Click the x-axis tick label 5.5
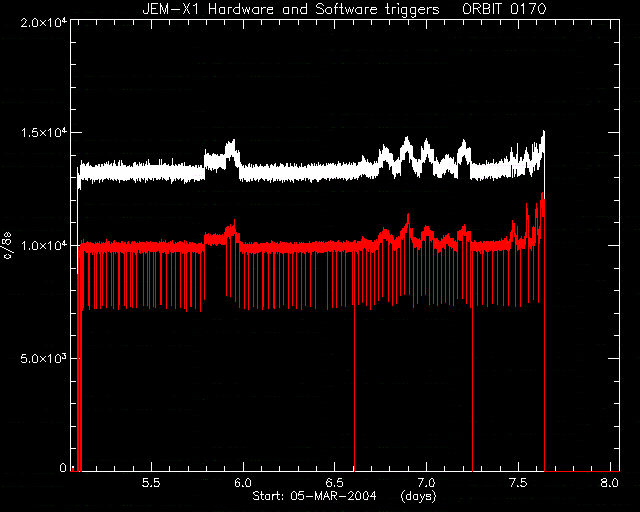Viewport: 640px width, 512px height. pyautogui.click(x=151, y=483)
